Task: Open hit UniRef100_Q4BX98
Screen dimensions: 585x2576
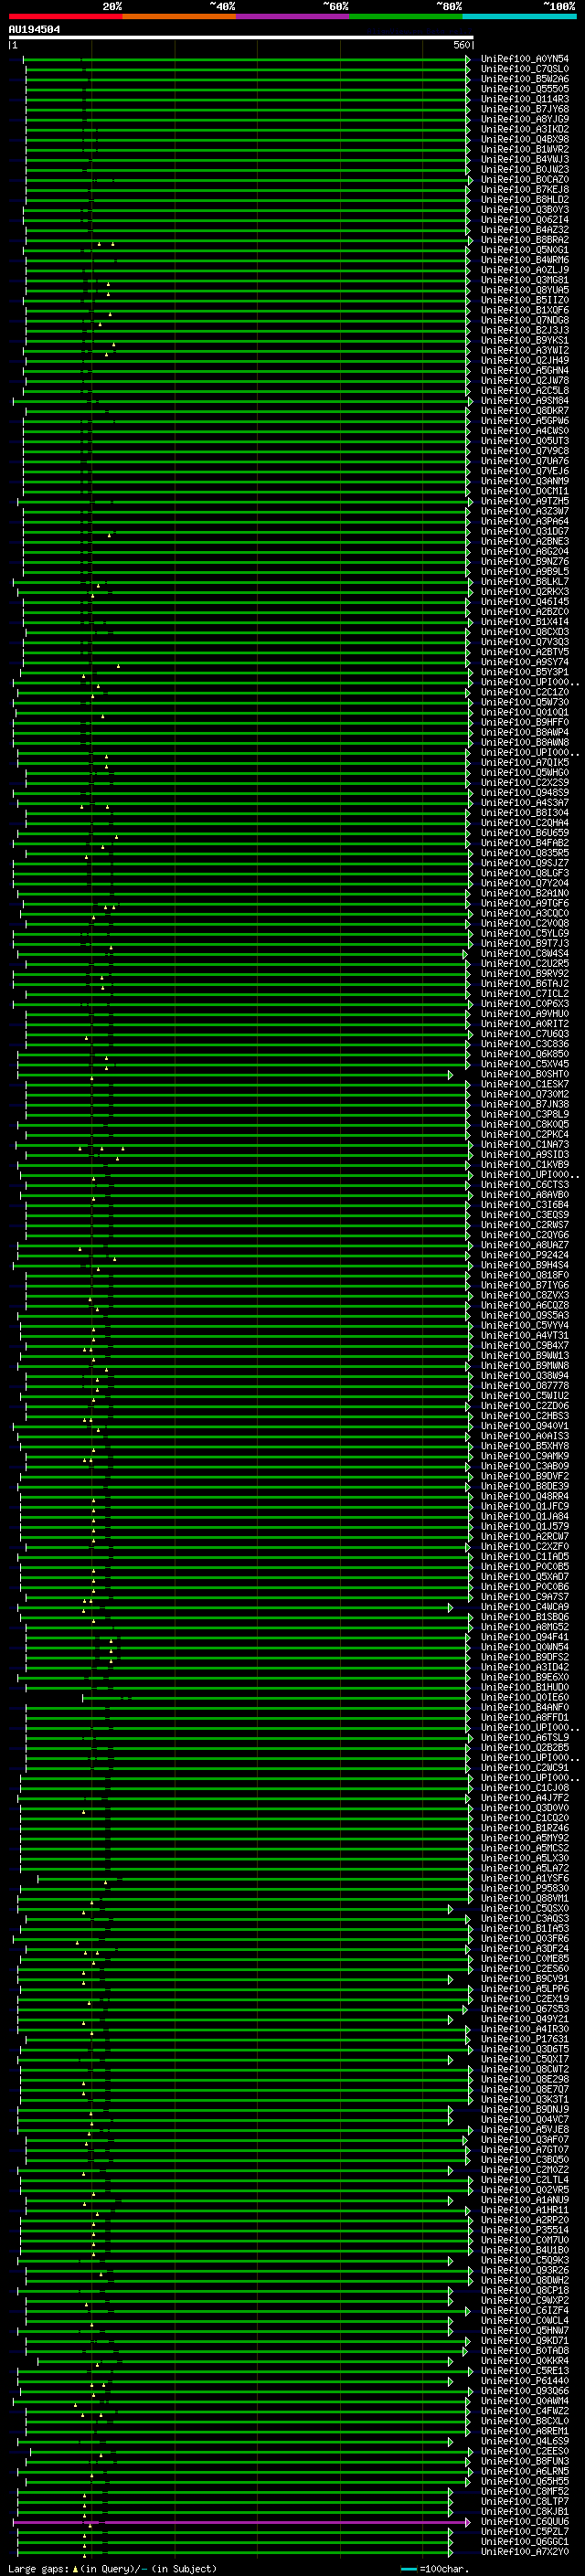Action: tap(525, 139)
